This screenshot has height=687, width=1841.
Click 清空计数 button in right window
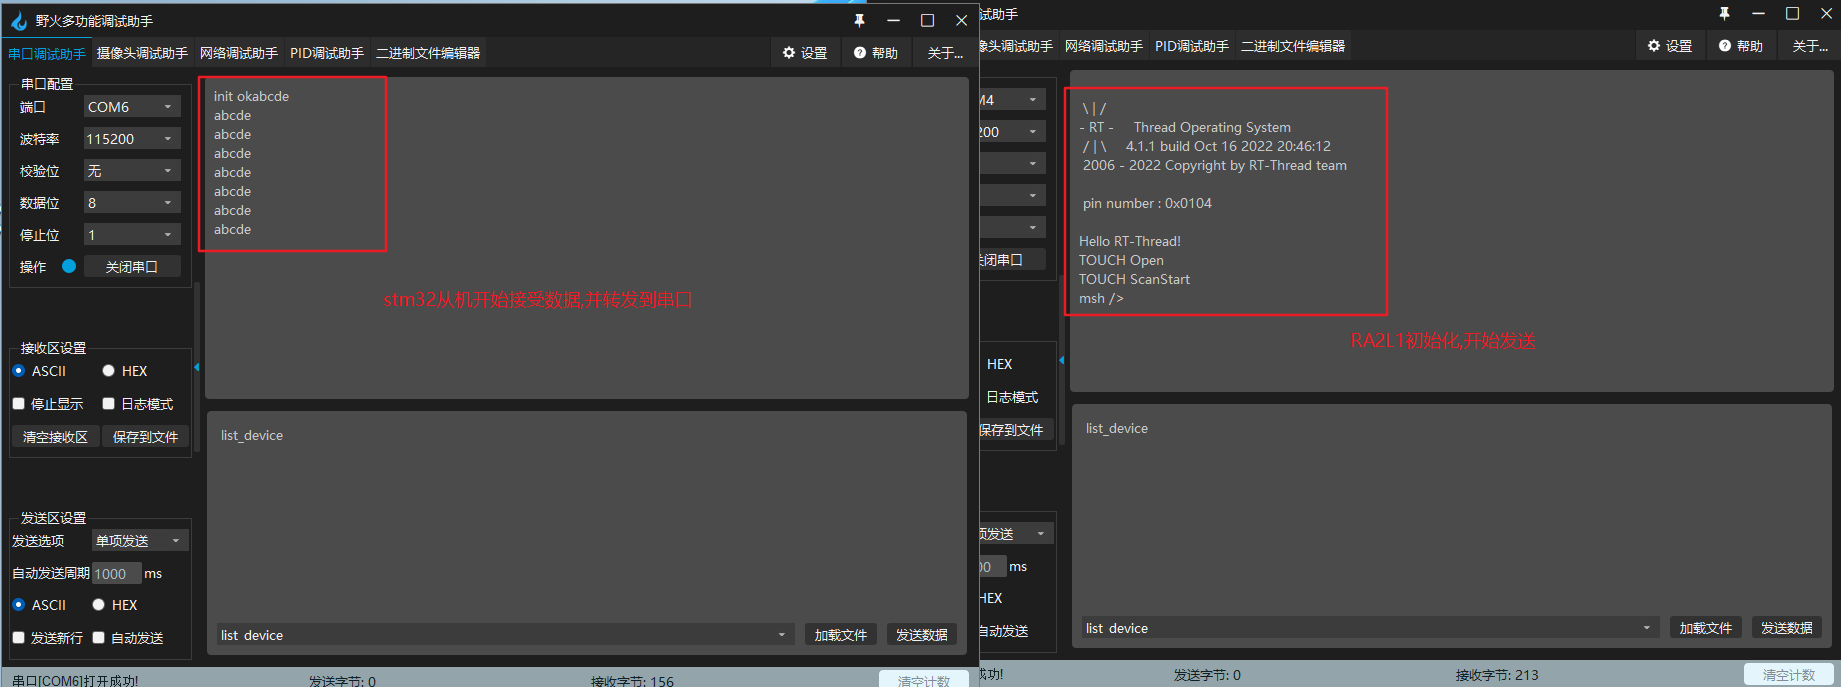[x=1789, y=675]
